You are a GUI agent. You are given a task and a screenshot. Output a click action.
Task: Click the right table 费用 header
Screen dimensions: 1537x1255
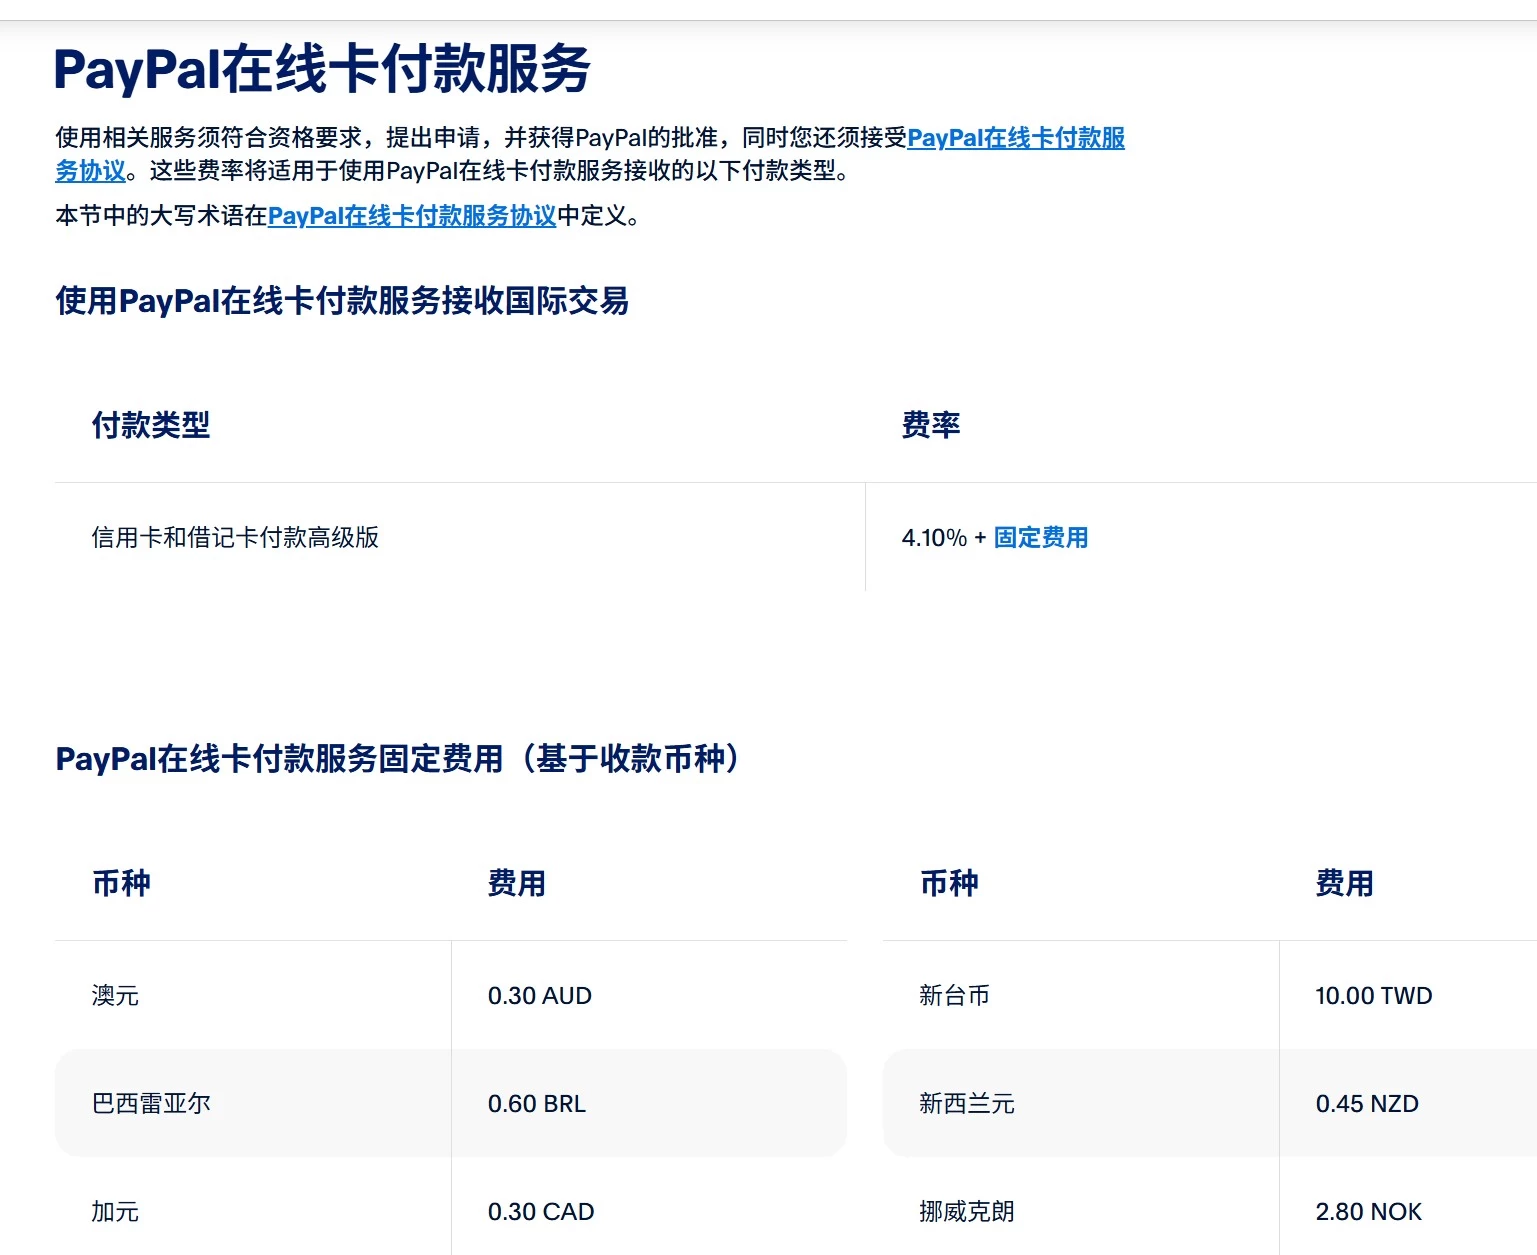click(1345, 884)
